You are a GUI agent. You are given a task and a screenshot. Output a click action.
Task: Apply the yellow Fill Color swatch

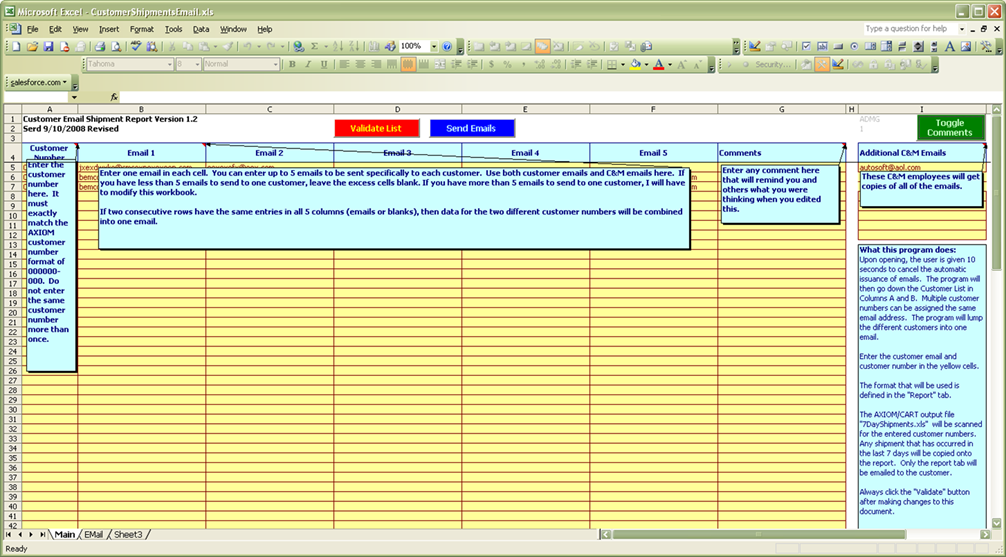636,64
